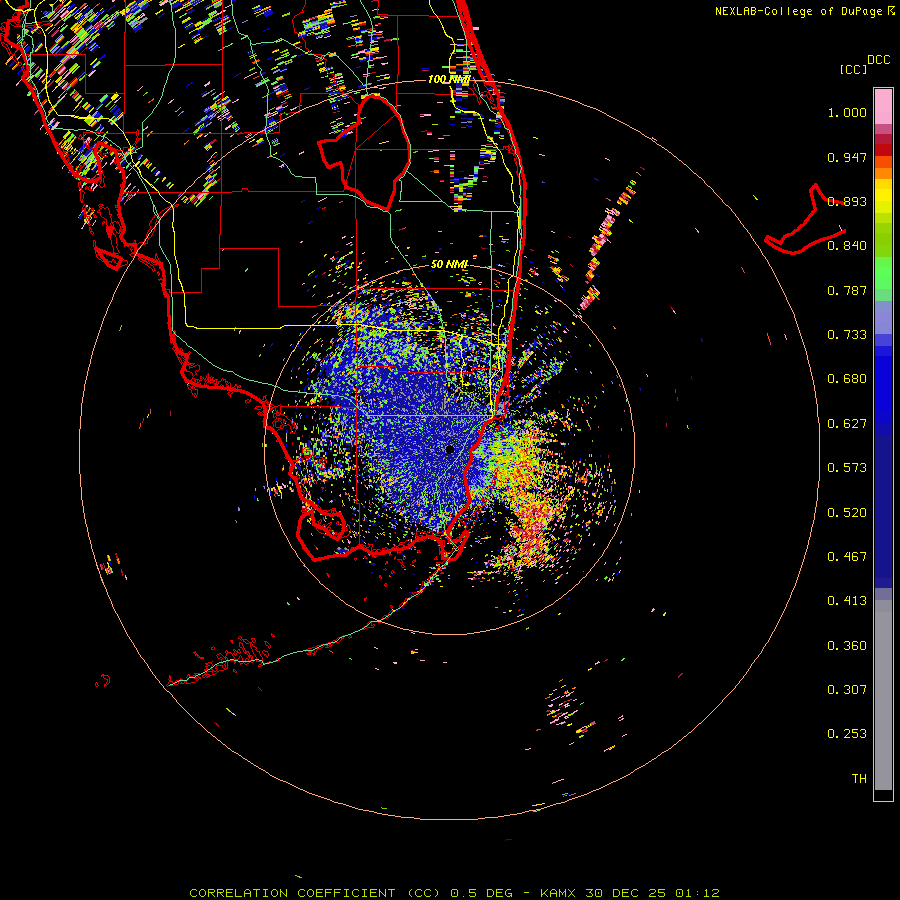This screenshot has height=900, width=900.
Task: Click the 100 NMI range ring label
Action: pos(449,79)
